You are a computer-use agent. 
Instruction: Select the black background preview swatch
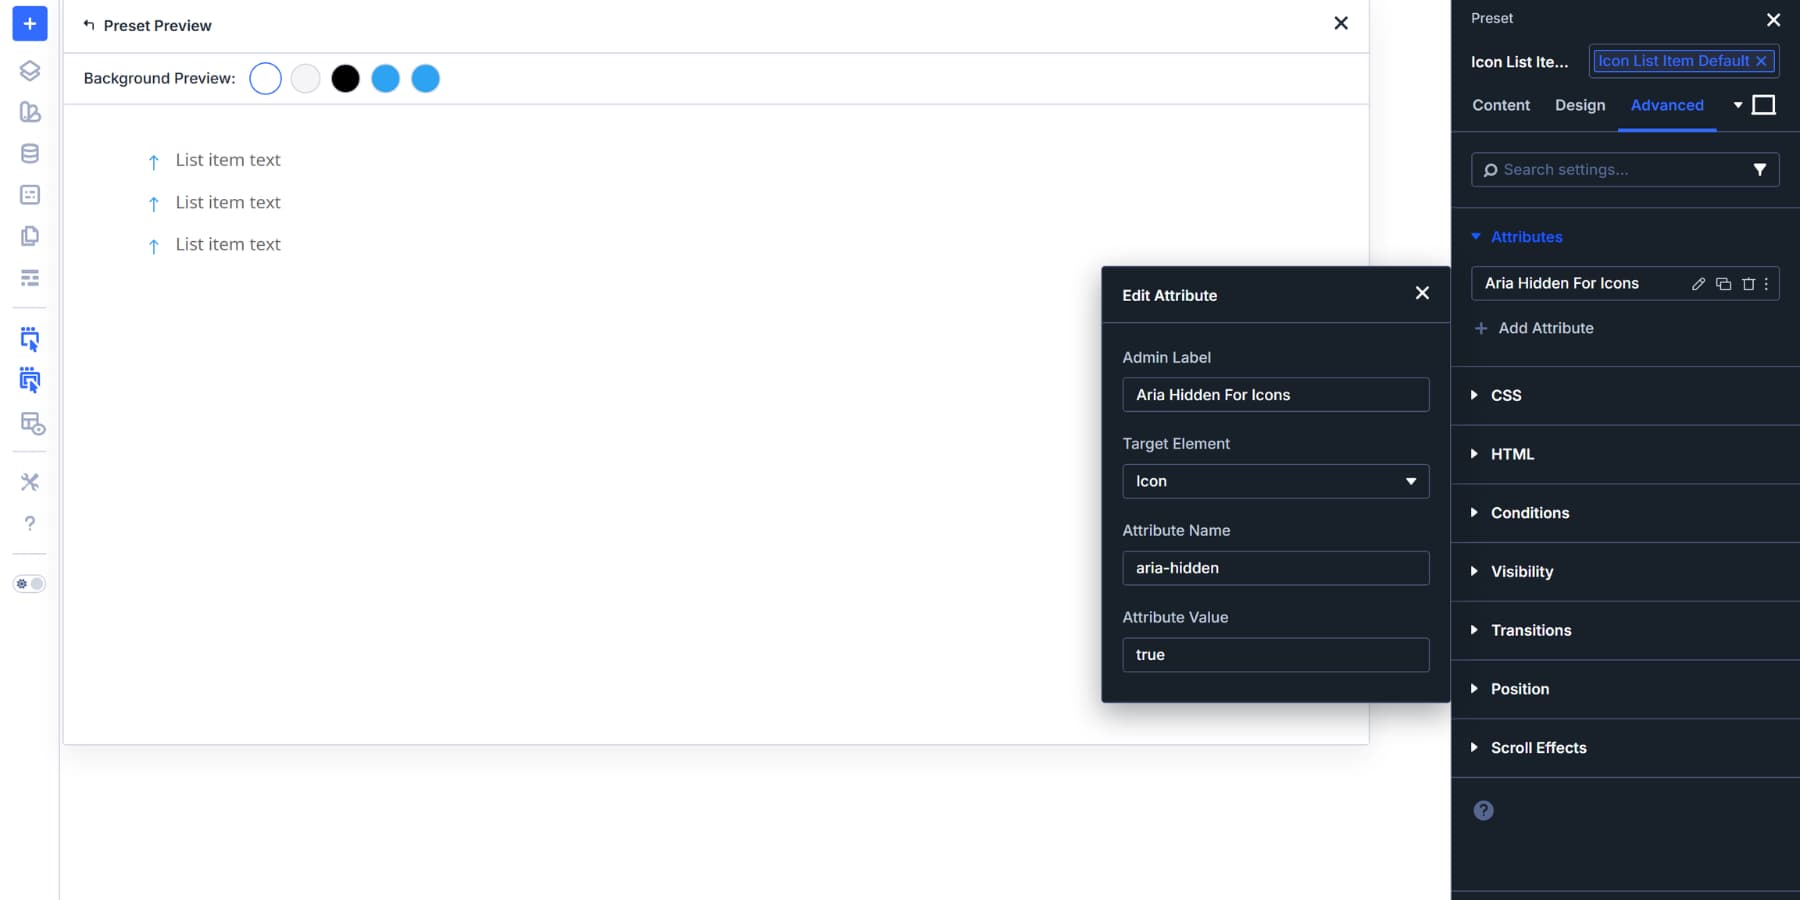tap(345, 77)
